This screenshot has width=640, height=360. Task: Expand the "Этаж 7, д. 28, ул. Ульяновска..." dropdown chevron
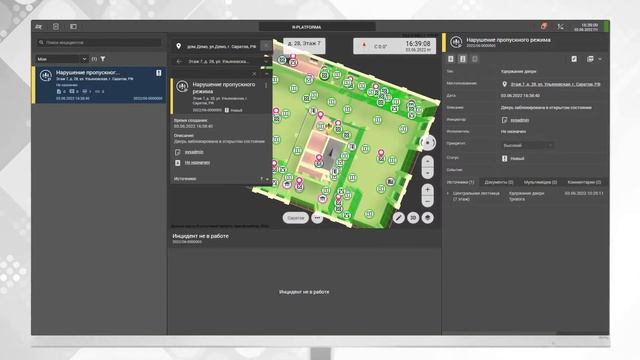click(x=267, y=62)
